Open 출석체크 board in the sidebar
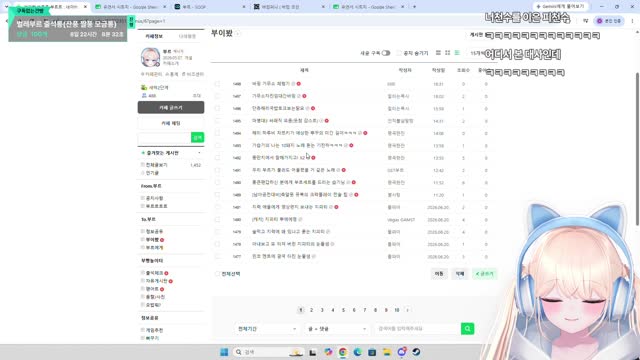The height and width of the screenshot is (360, 640). pos(155,273)
